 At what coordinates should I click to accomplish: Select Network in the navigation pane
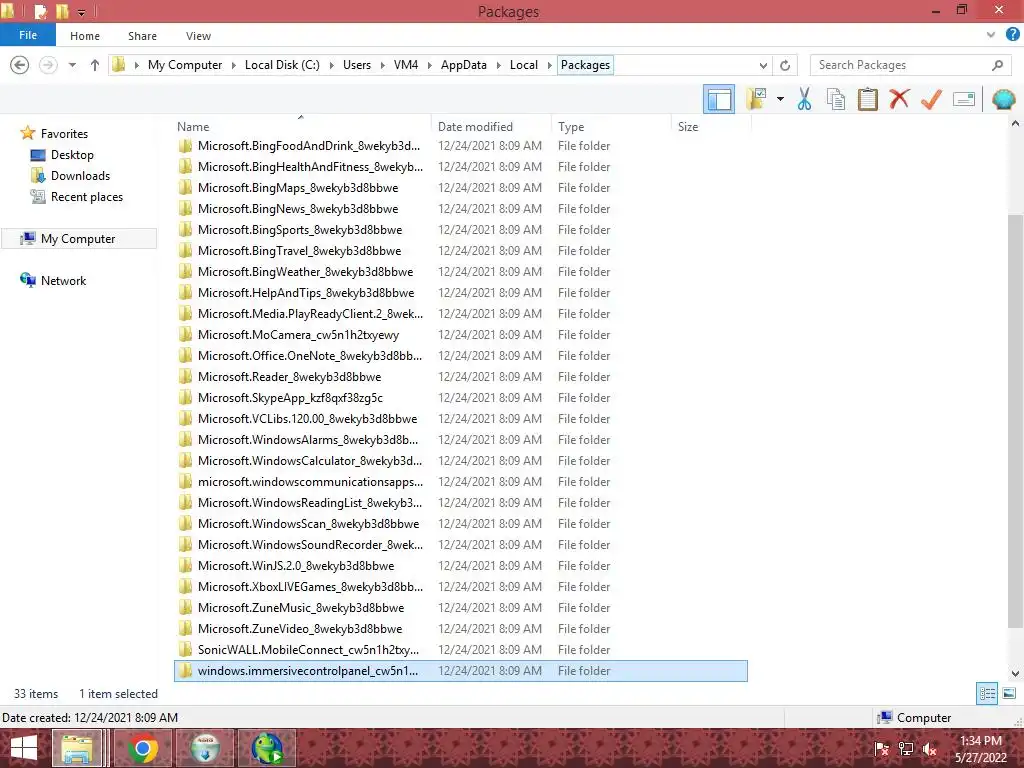pos(63,280)
